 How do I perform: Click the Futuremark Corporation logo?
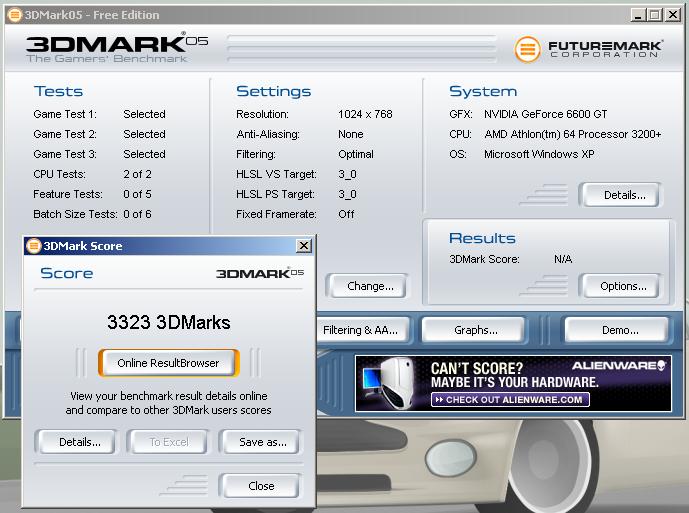(x=588, y=48)
